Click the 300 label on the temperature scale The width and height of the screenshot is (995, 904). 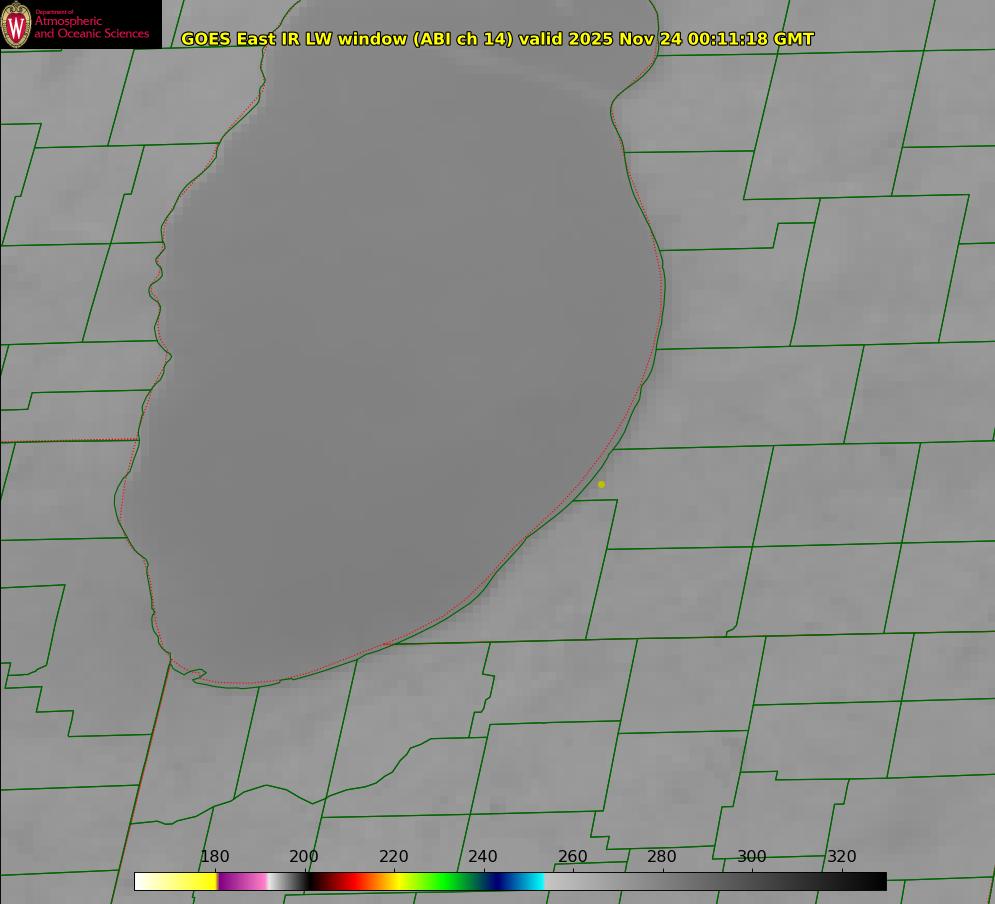tap(752, 857)
